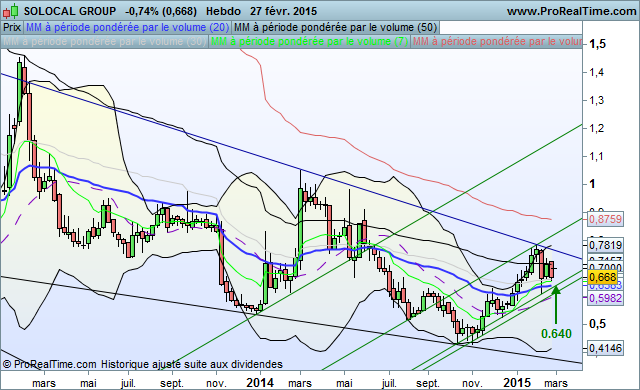Click the 2014 year label on time axis
The height and width of the screenshot is (390, 640).
[x=260, y=383]
